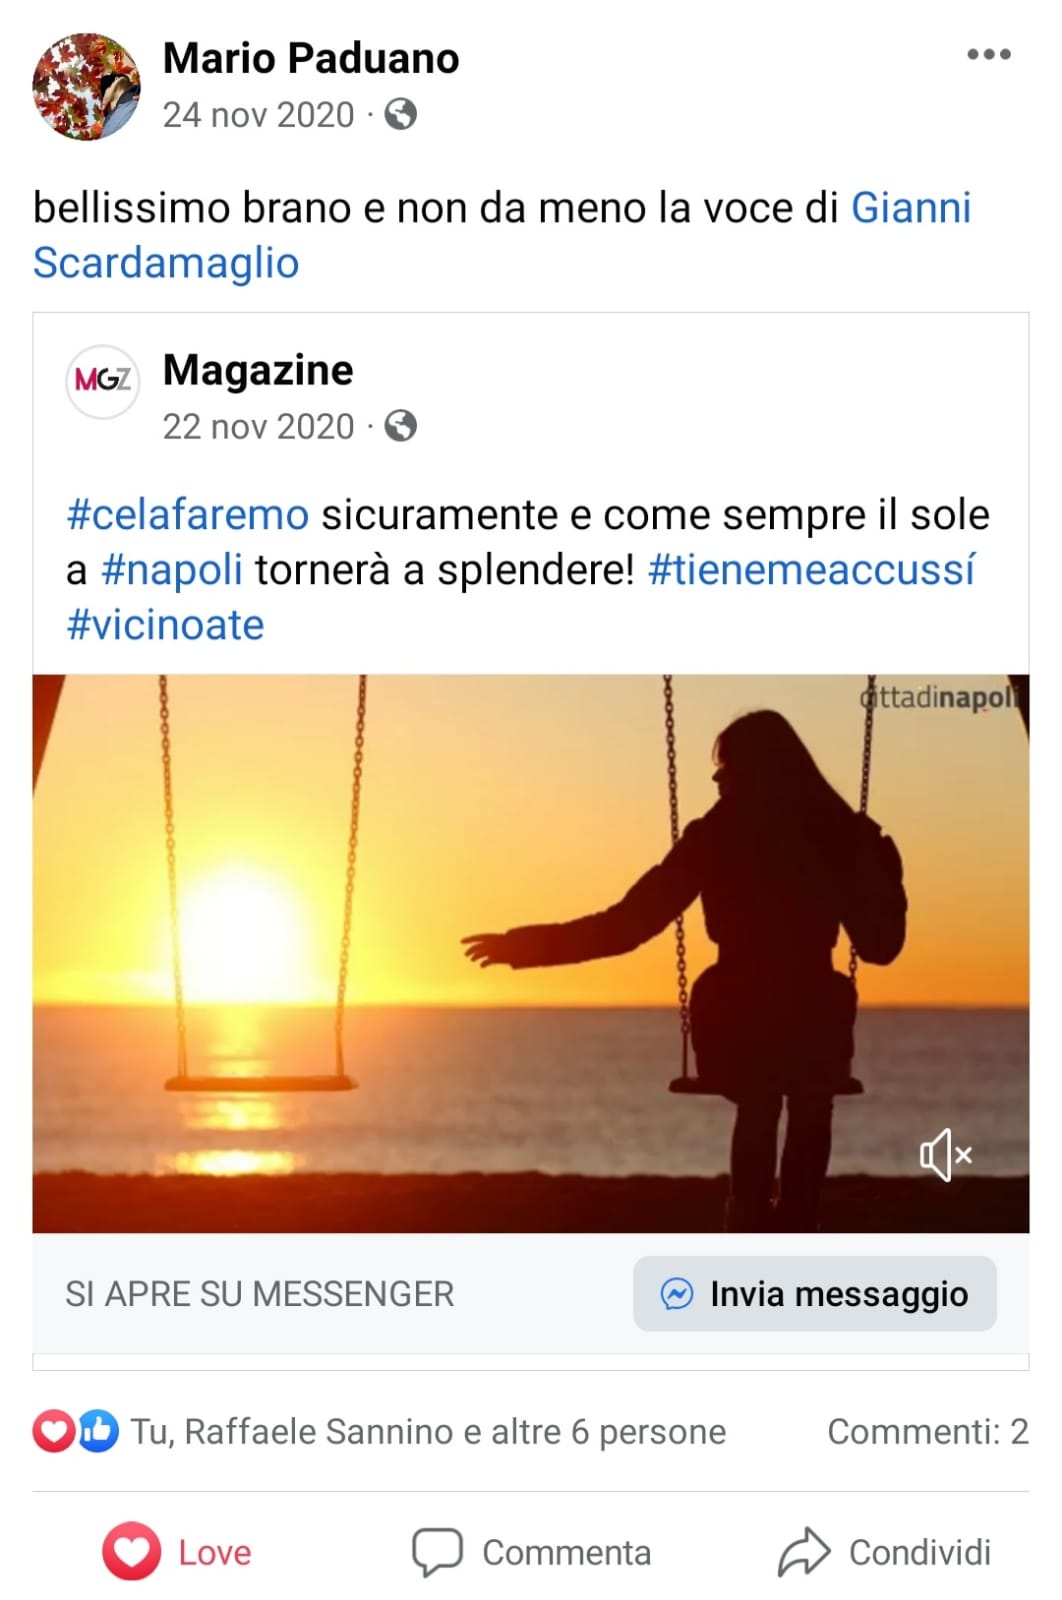1062x1600 pixels.
Task: Open the #vicinoate hashtag
Action: [x=165, y=625]
